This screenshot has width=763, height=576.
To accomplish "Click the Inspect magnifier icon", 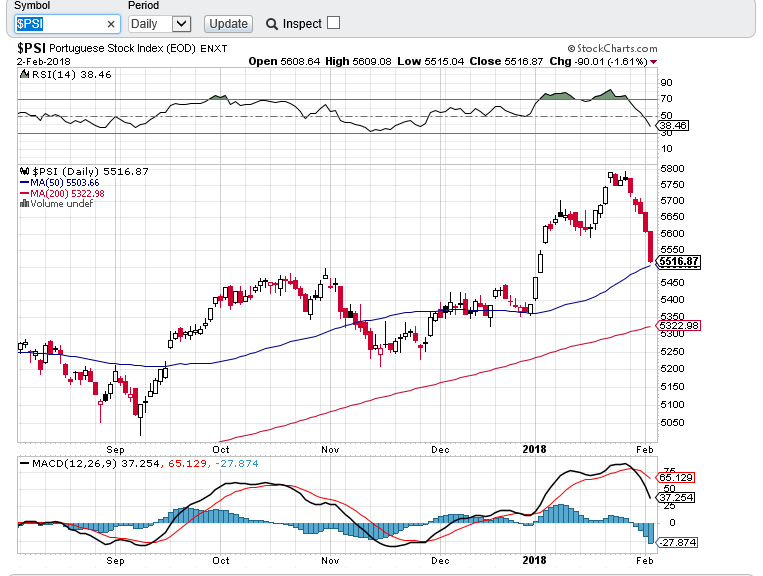I will [x=272, y=24].
